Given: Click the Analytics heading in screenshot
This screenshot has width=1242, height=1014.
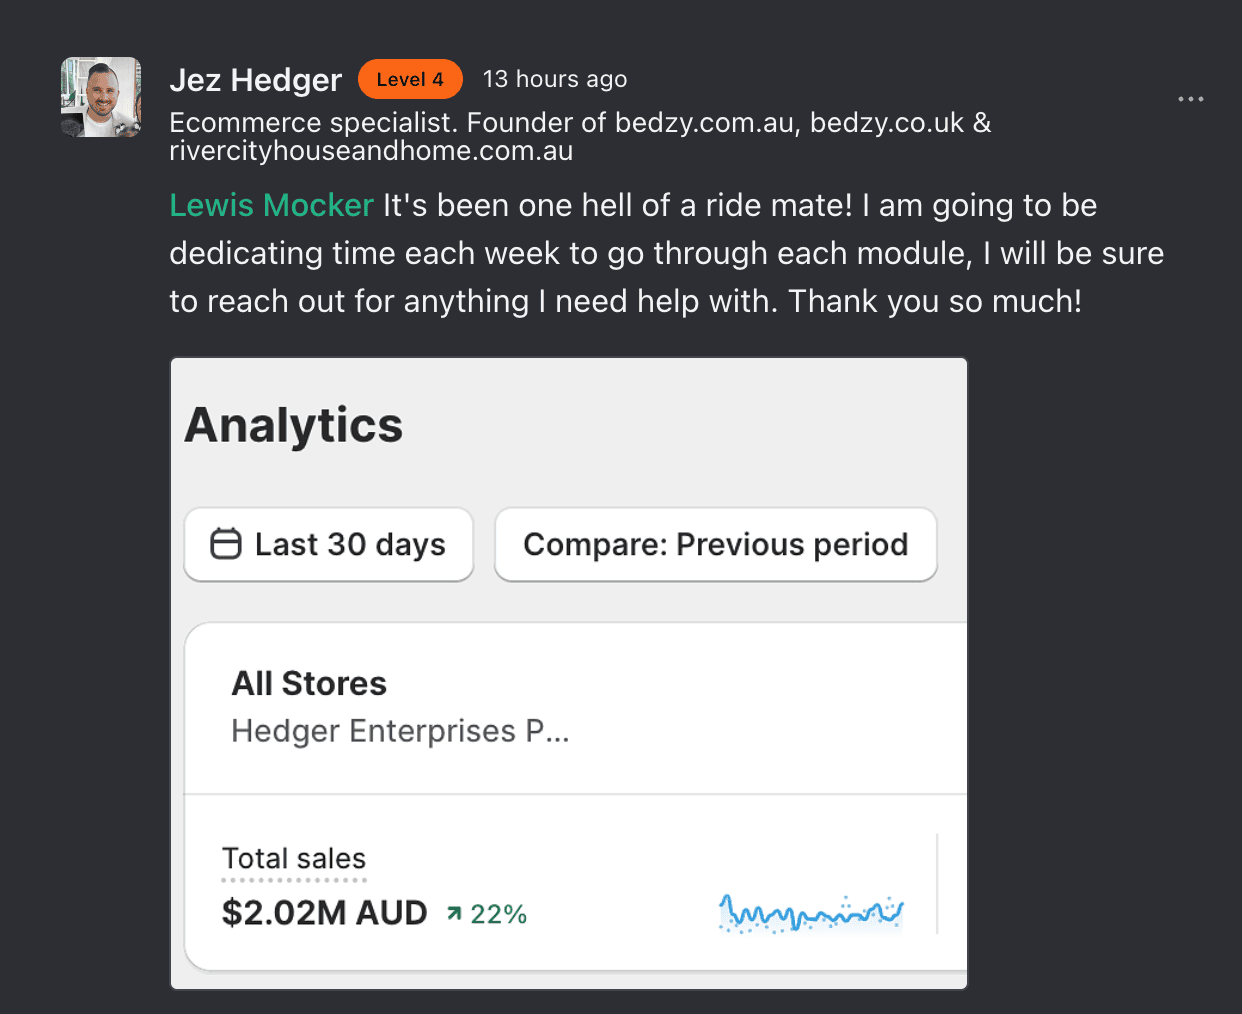Looking at the screenshot, I should [x=294, y=425].
